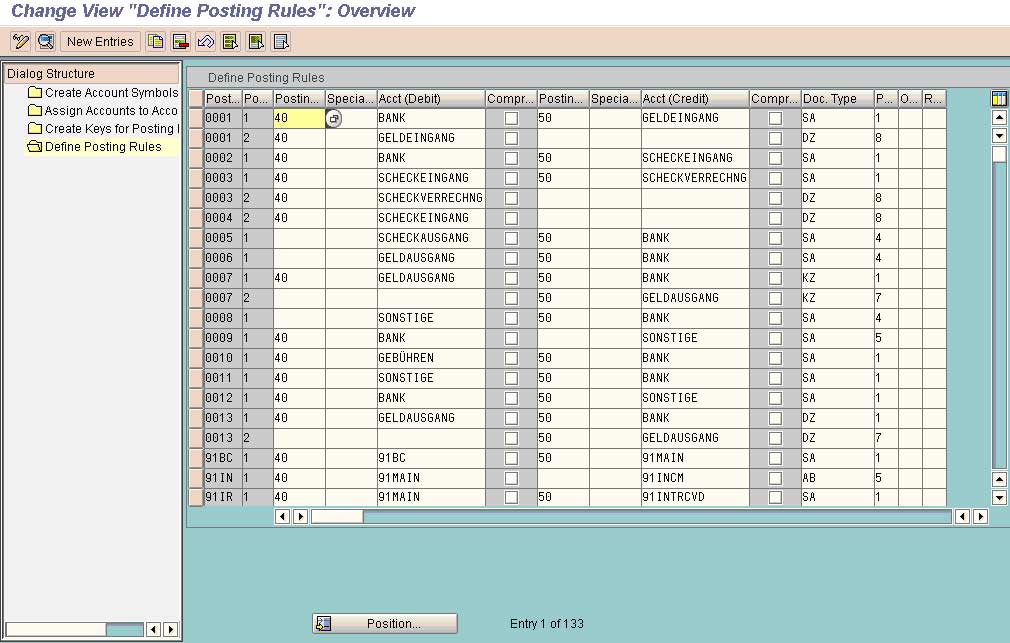Toggle Display/Change mode pencil icon

pyautogui.click(x=21, y=42)
